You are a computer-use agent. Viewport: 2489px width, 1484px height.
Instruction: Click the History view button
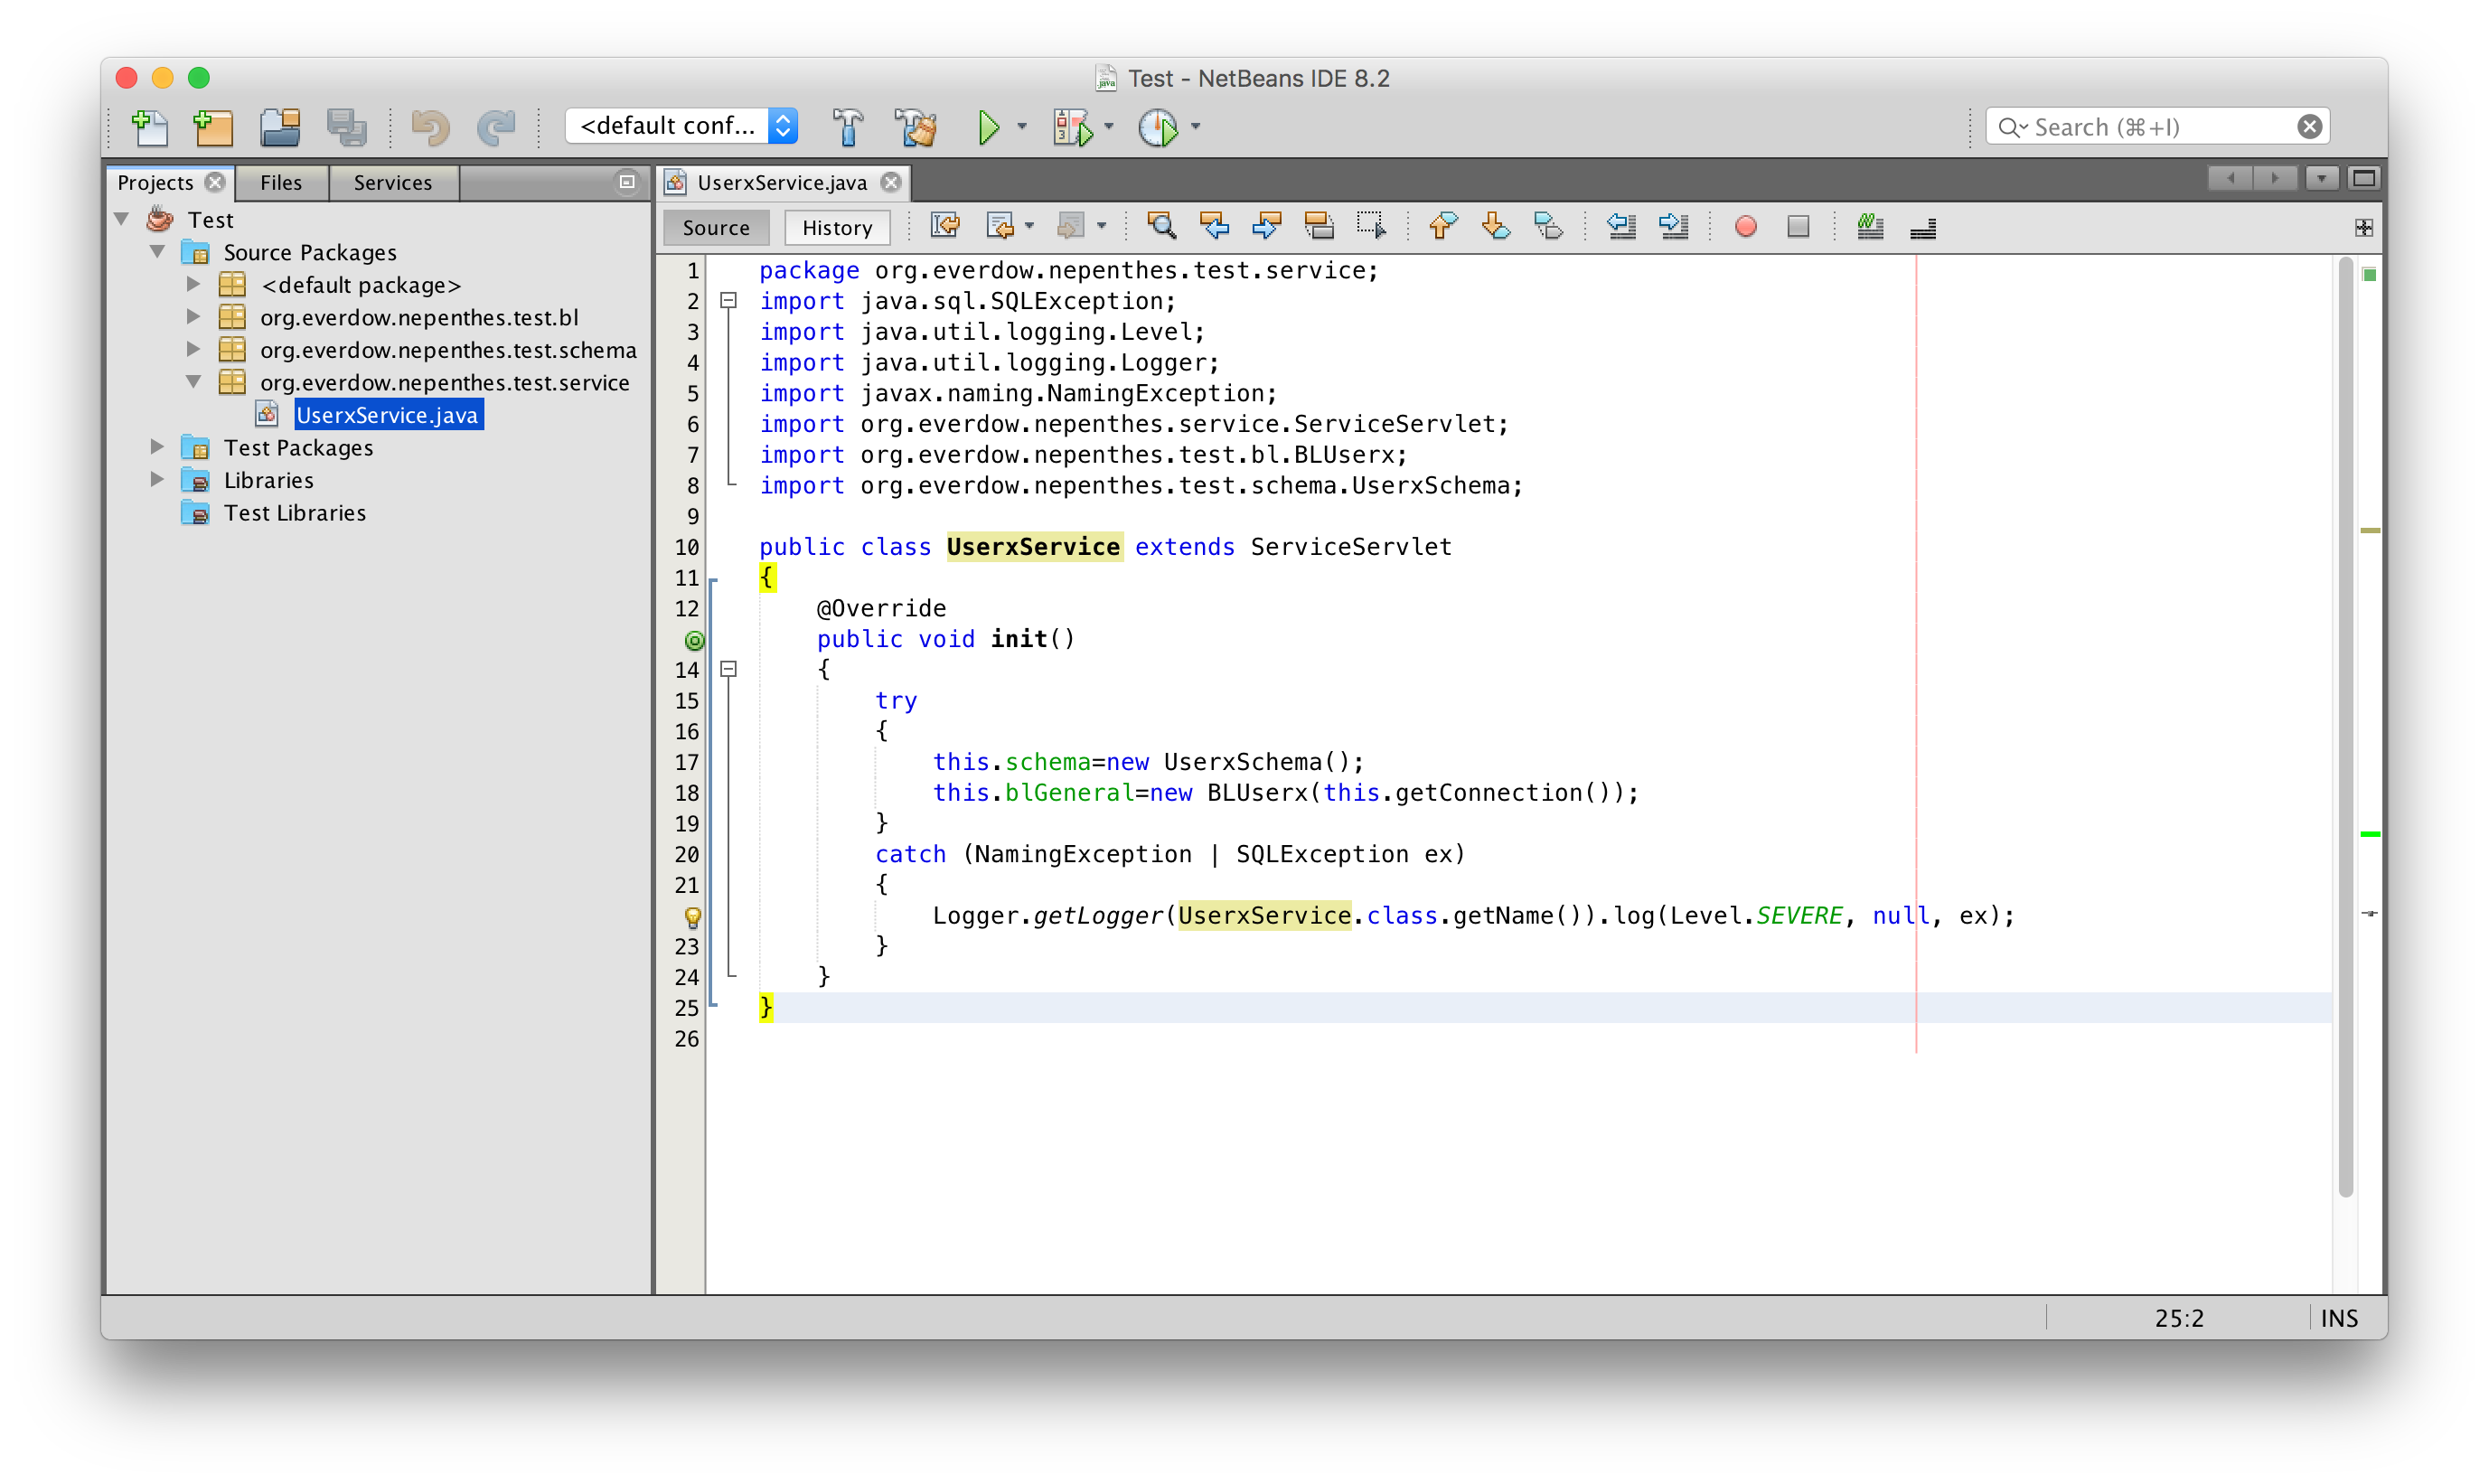[837, 227]
